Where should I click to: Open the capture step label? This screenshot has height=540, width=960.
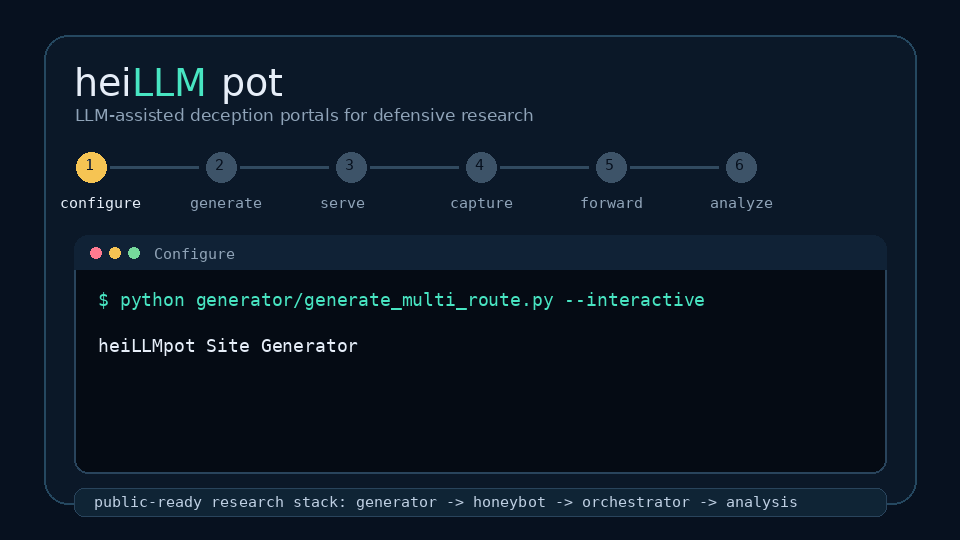[x=482, y=203]
